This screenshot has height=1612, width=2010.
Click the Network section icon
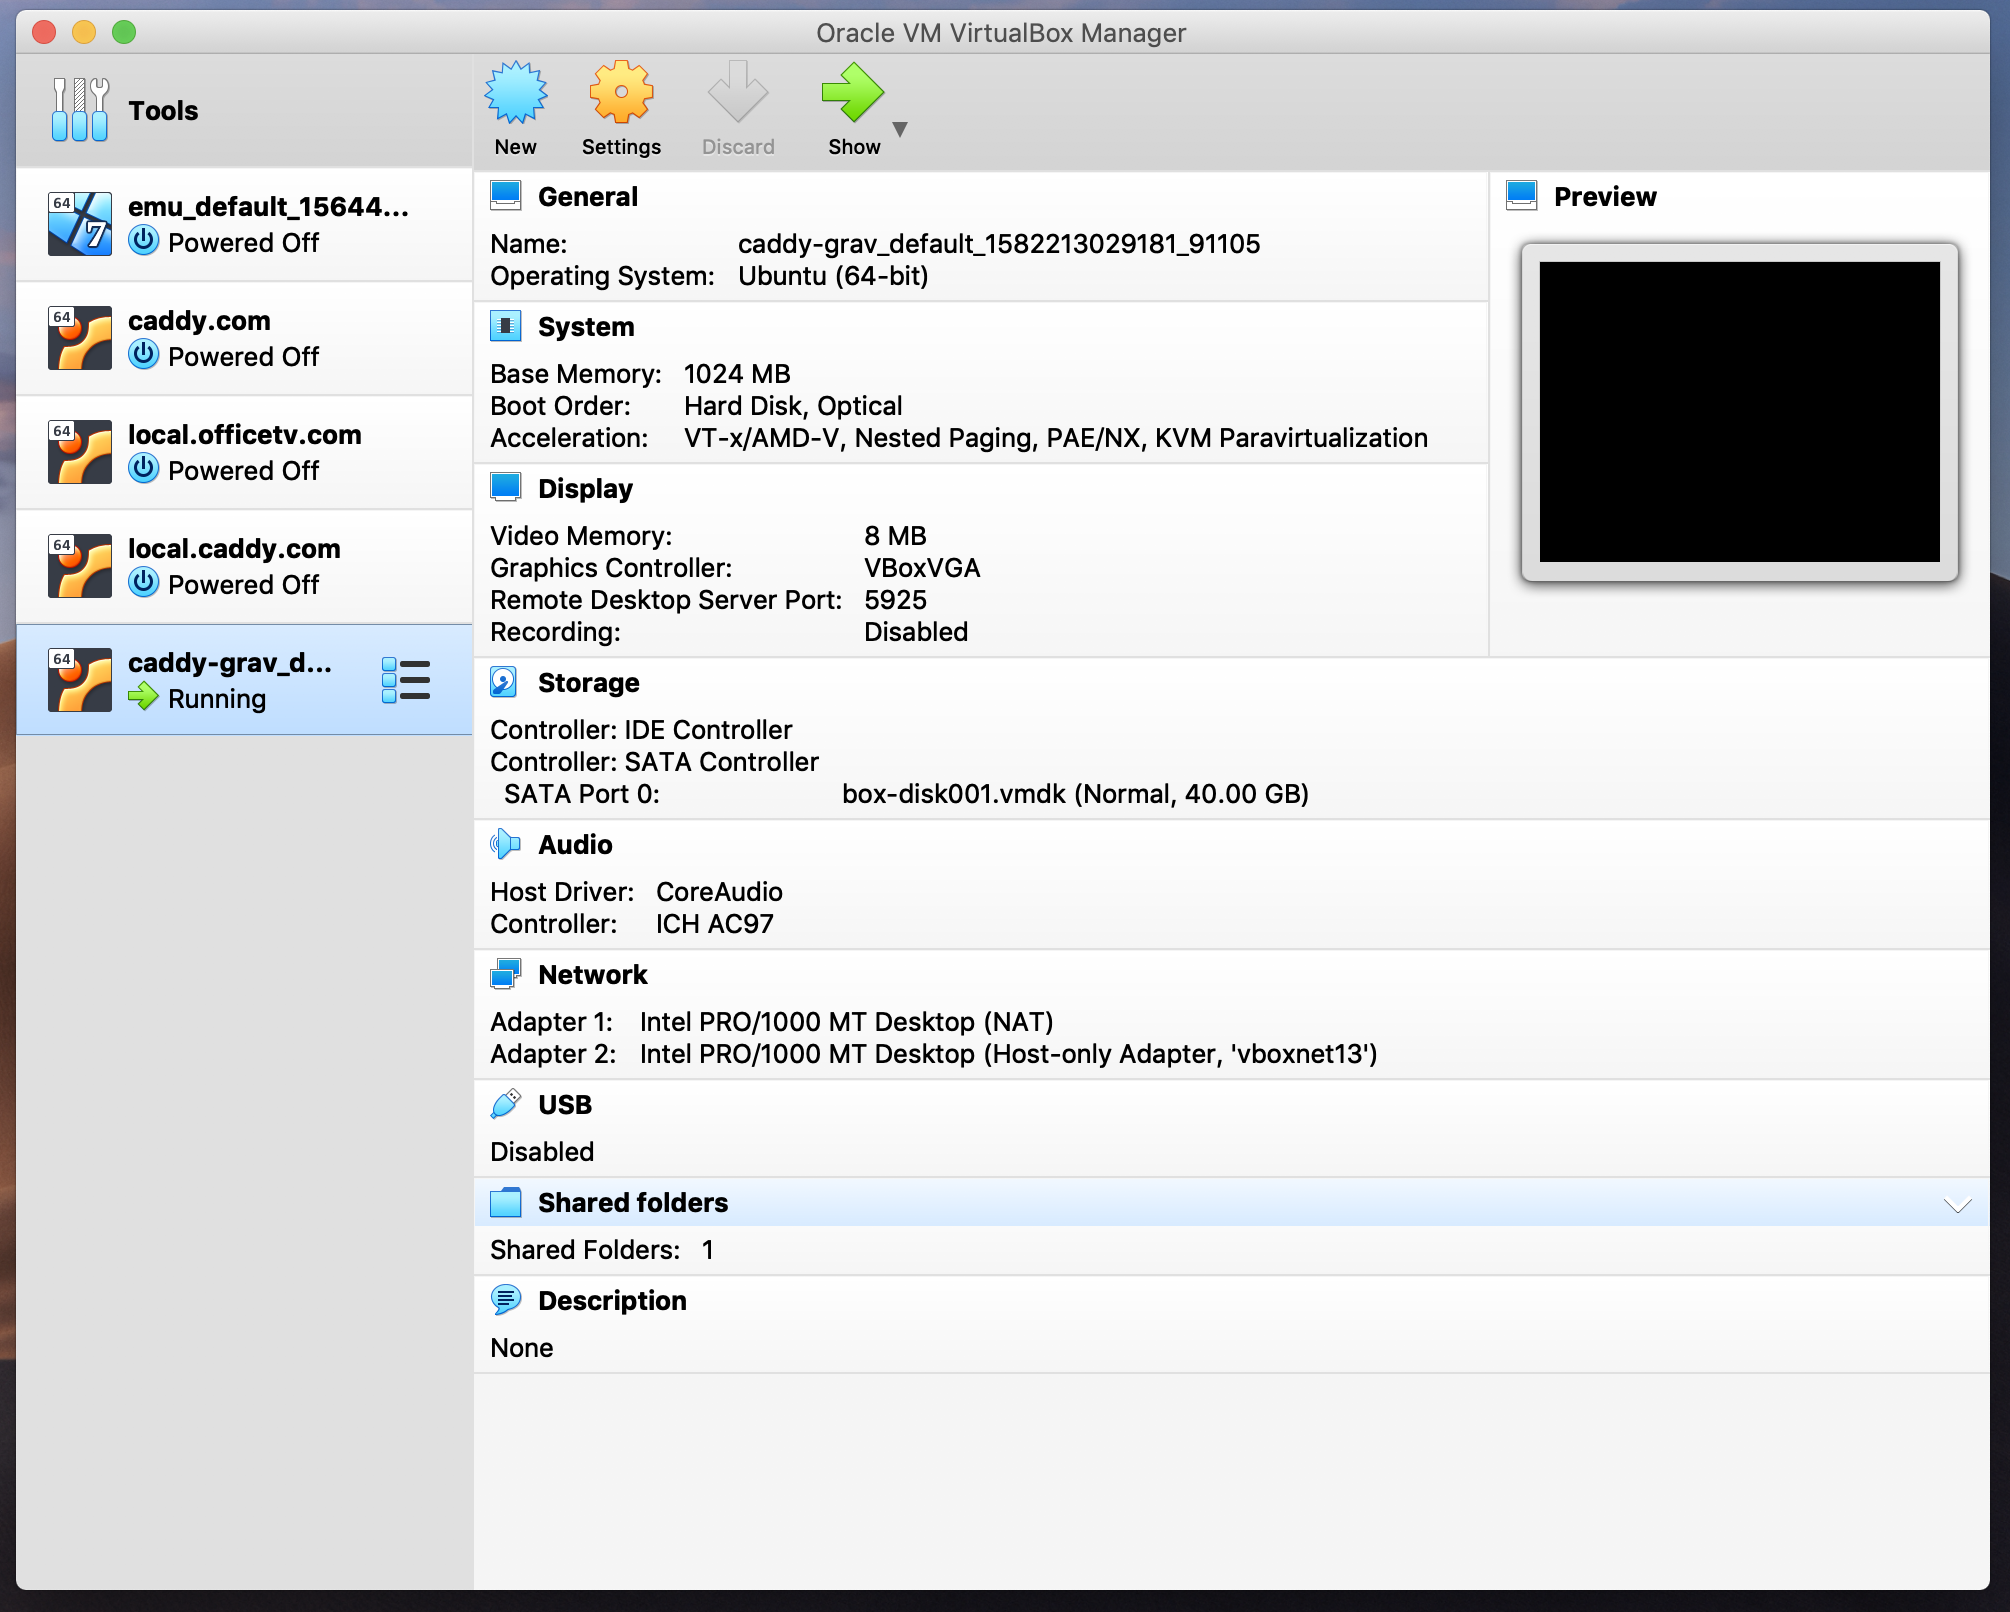[x=506, y=972]
